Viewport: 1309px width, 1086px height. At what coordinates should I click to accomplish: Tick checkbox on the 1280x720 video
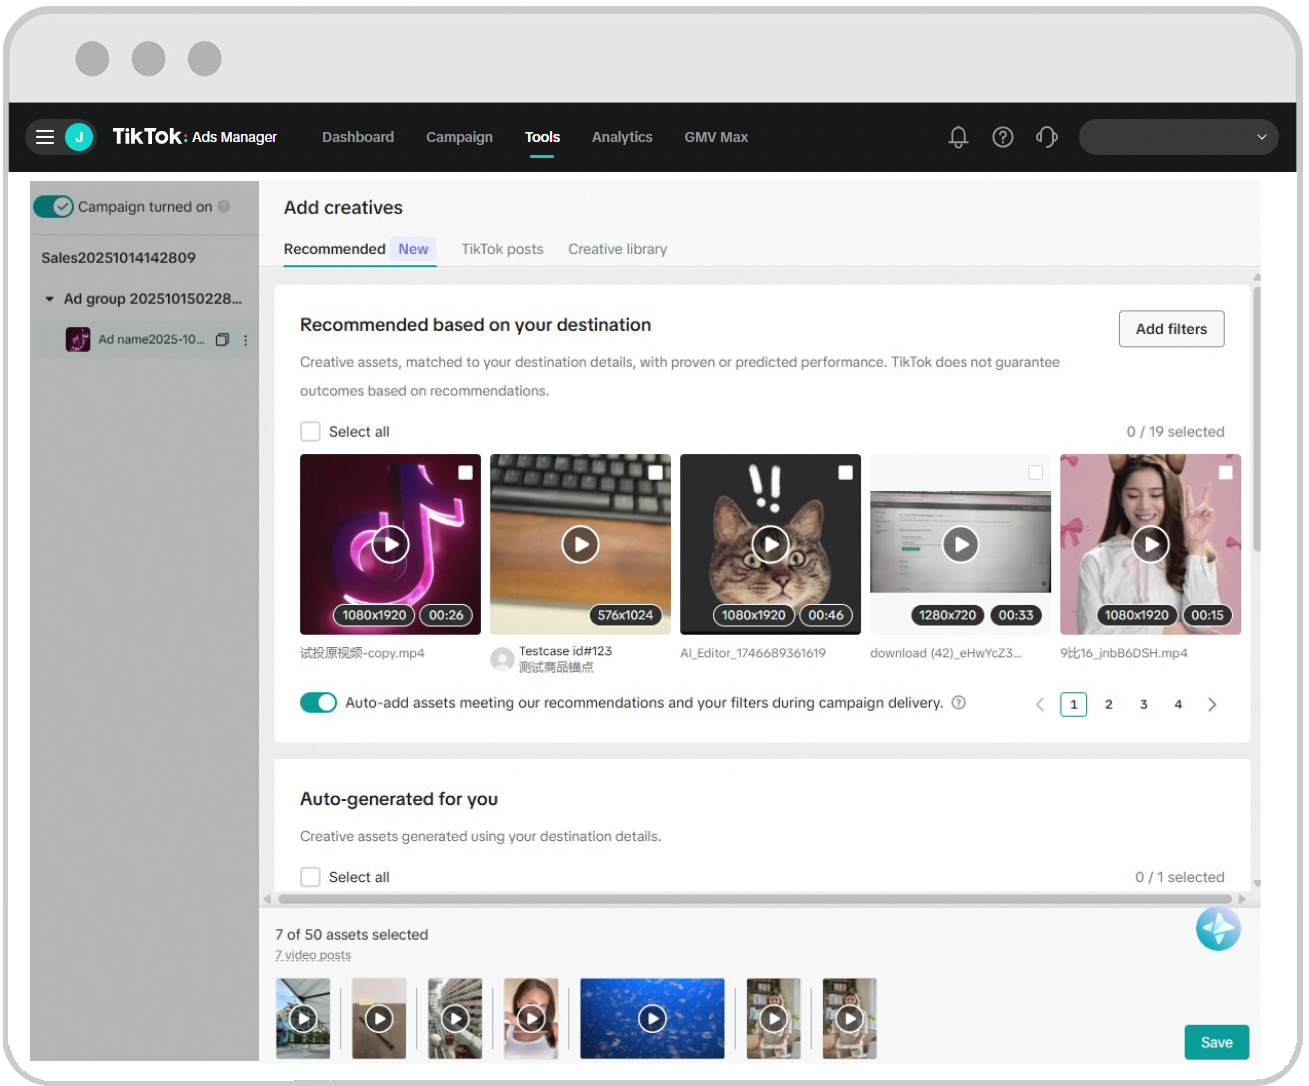coord(1036,473)
